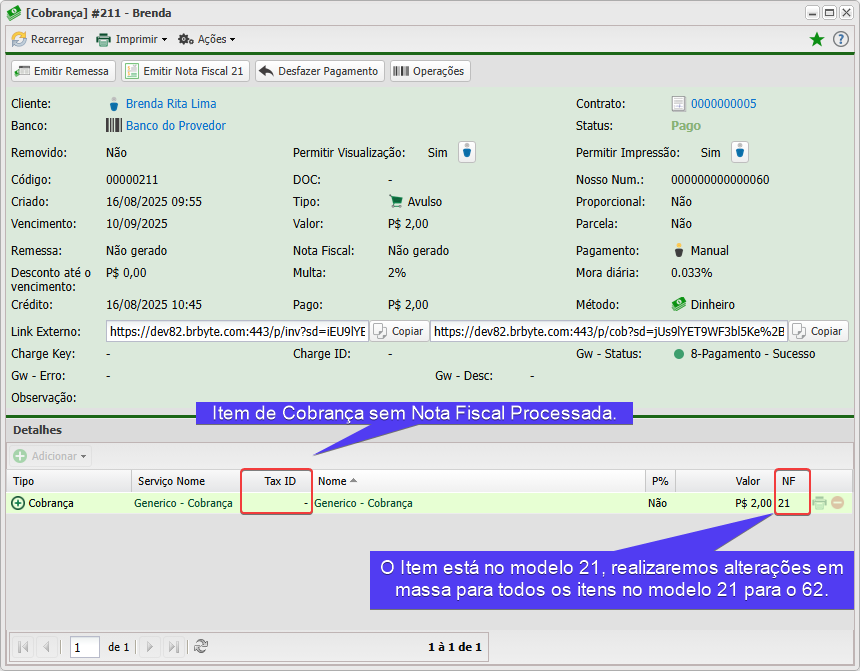This screenshot has height=671, width=860.
Task: Click the refresh icon in pagination bar
Action: pyautogui.click(x=200, y=647)
